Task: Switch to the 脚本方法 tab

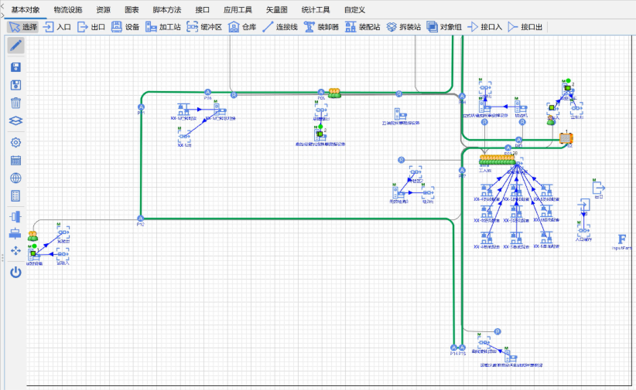Action: [x=167, y=10]
